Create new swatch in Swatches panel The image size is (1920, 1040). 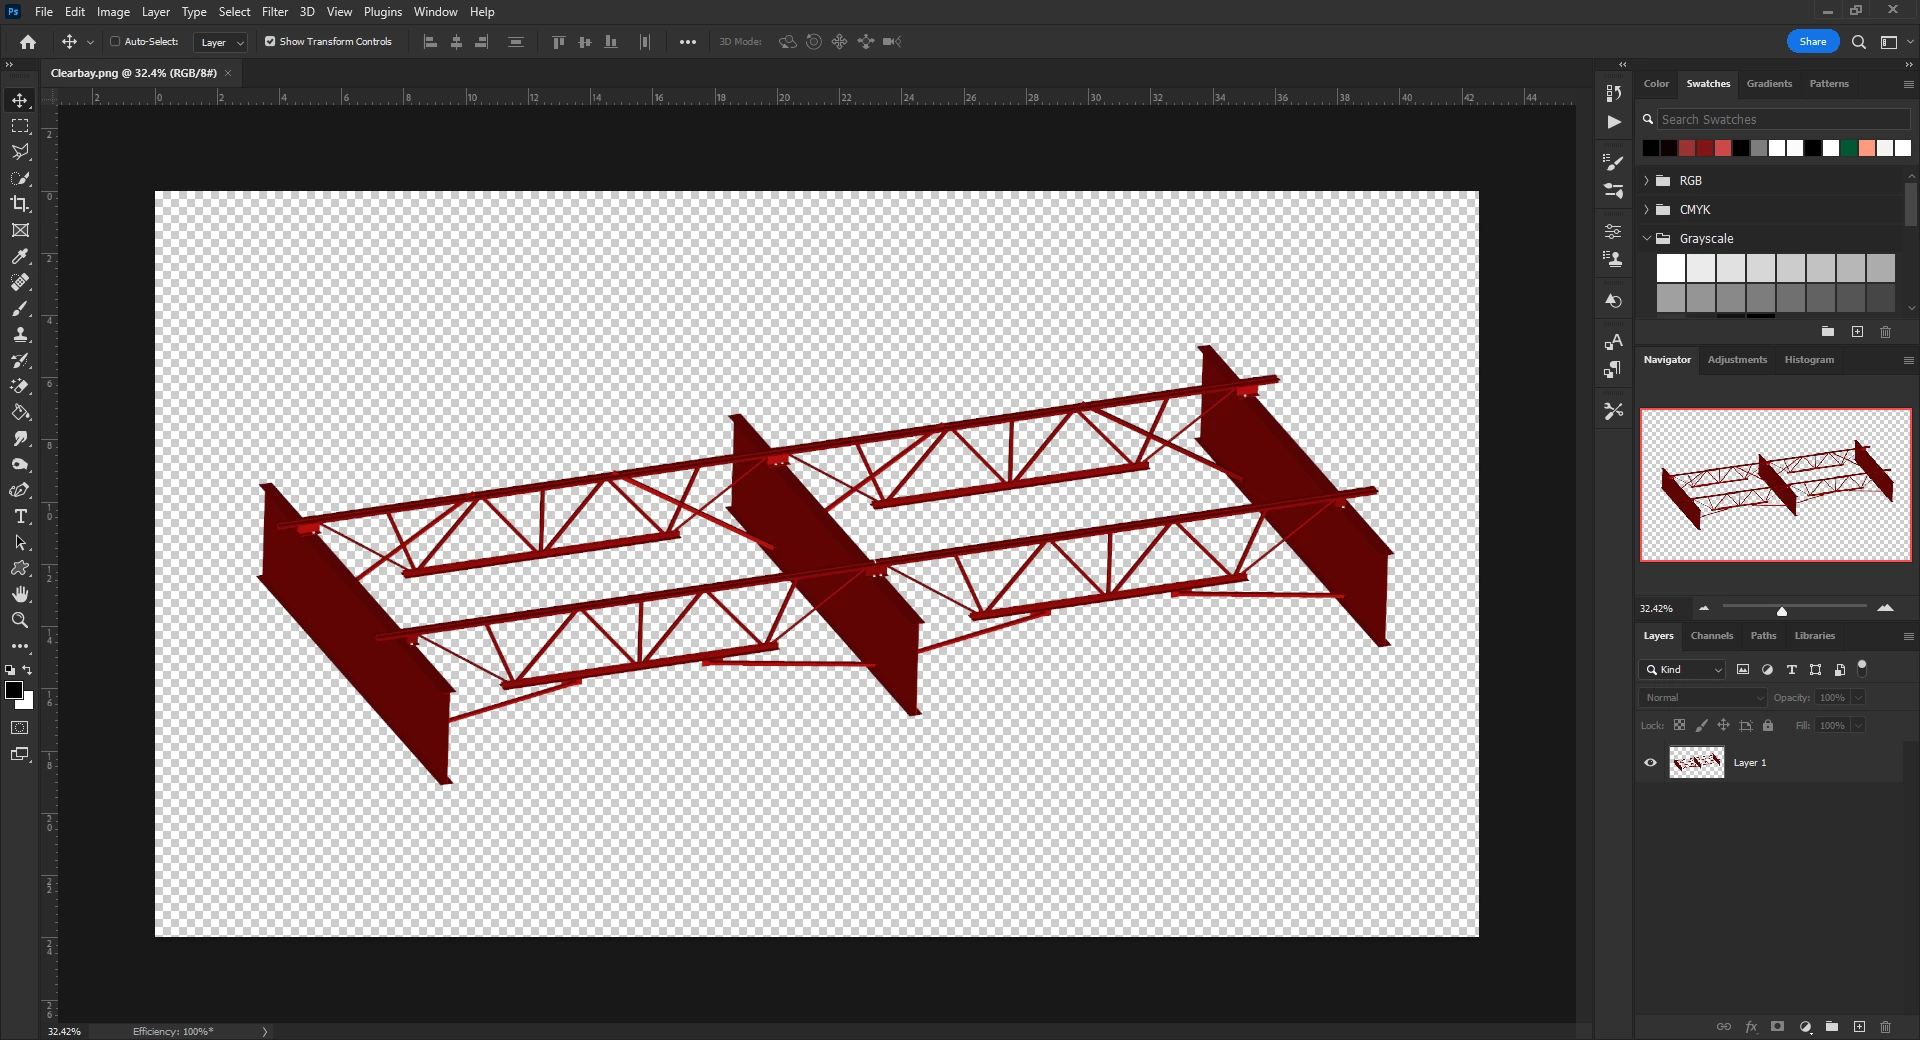click(1857, 332)
